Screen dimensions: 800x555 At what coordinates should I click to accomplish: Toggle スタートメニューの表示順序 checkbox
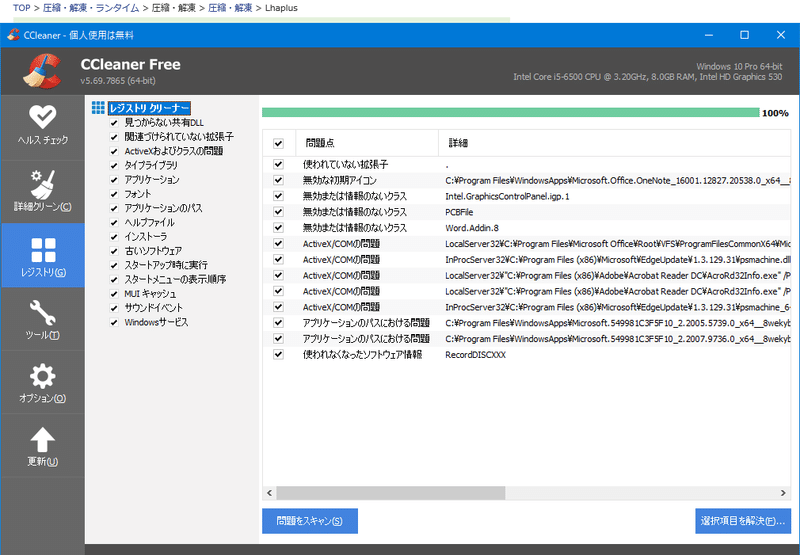[114, 280]
